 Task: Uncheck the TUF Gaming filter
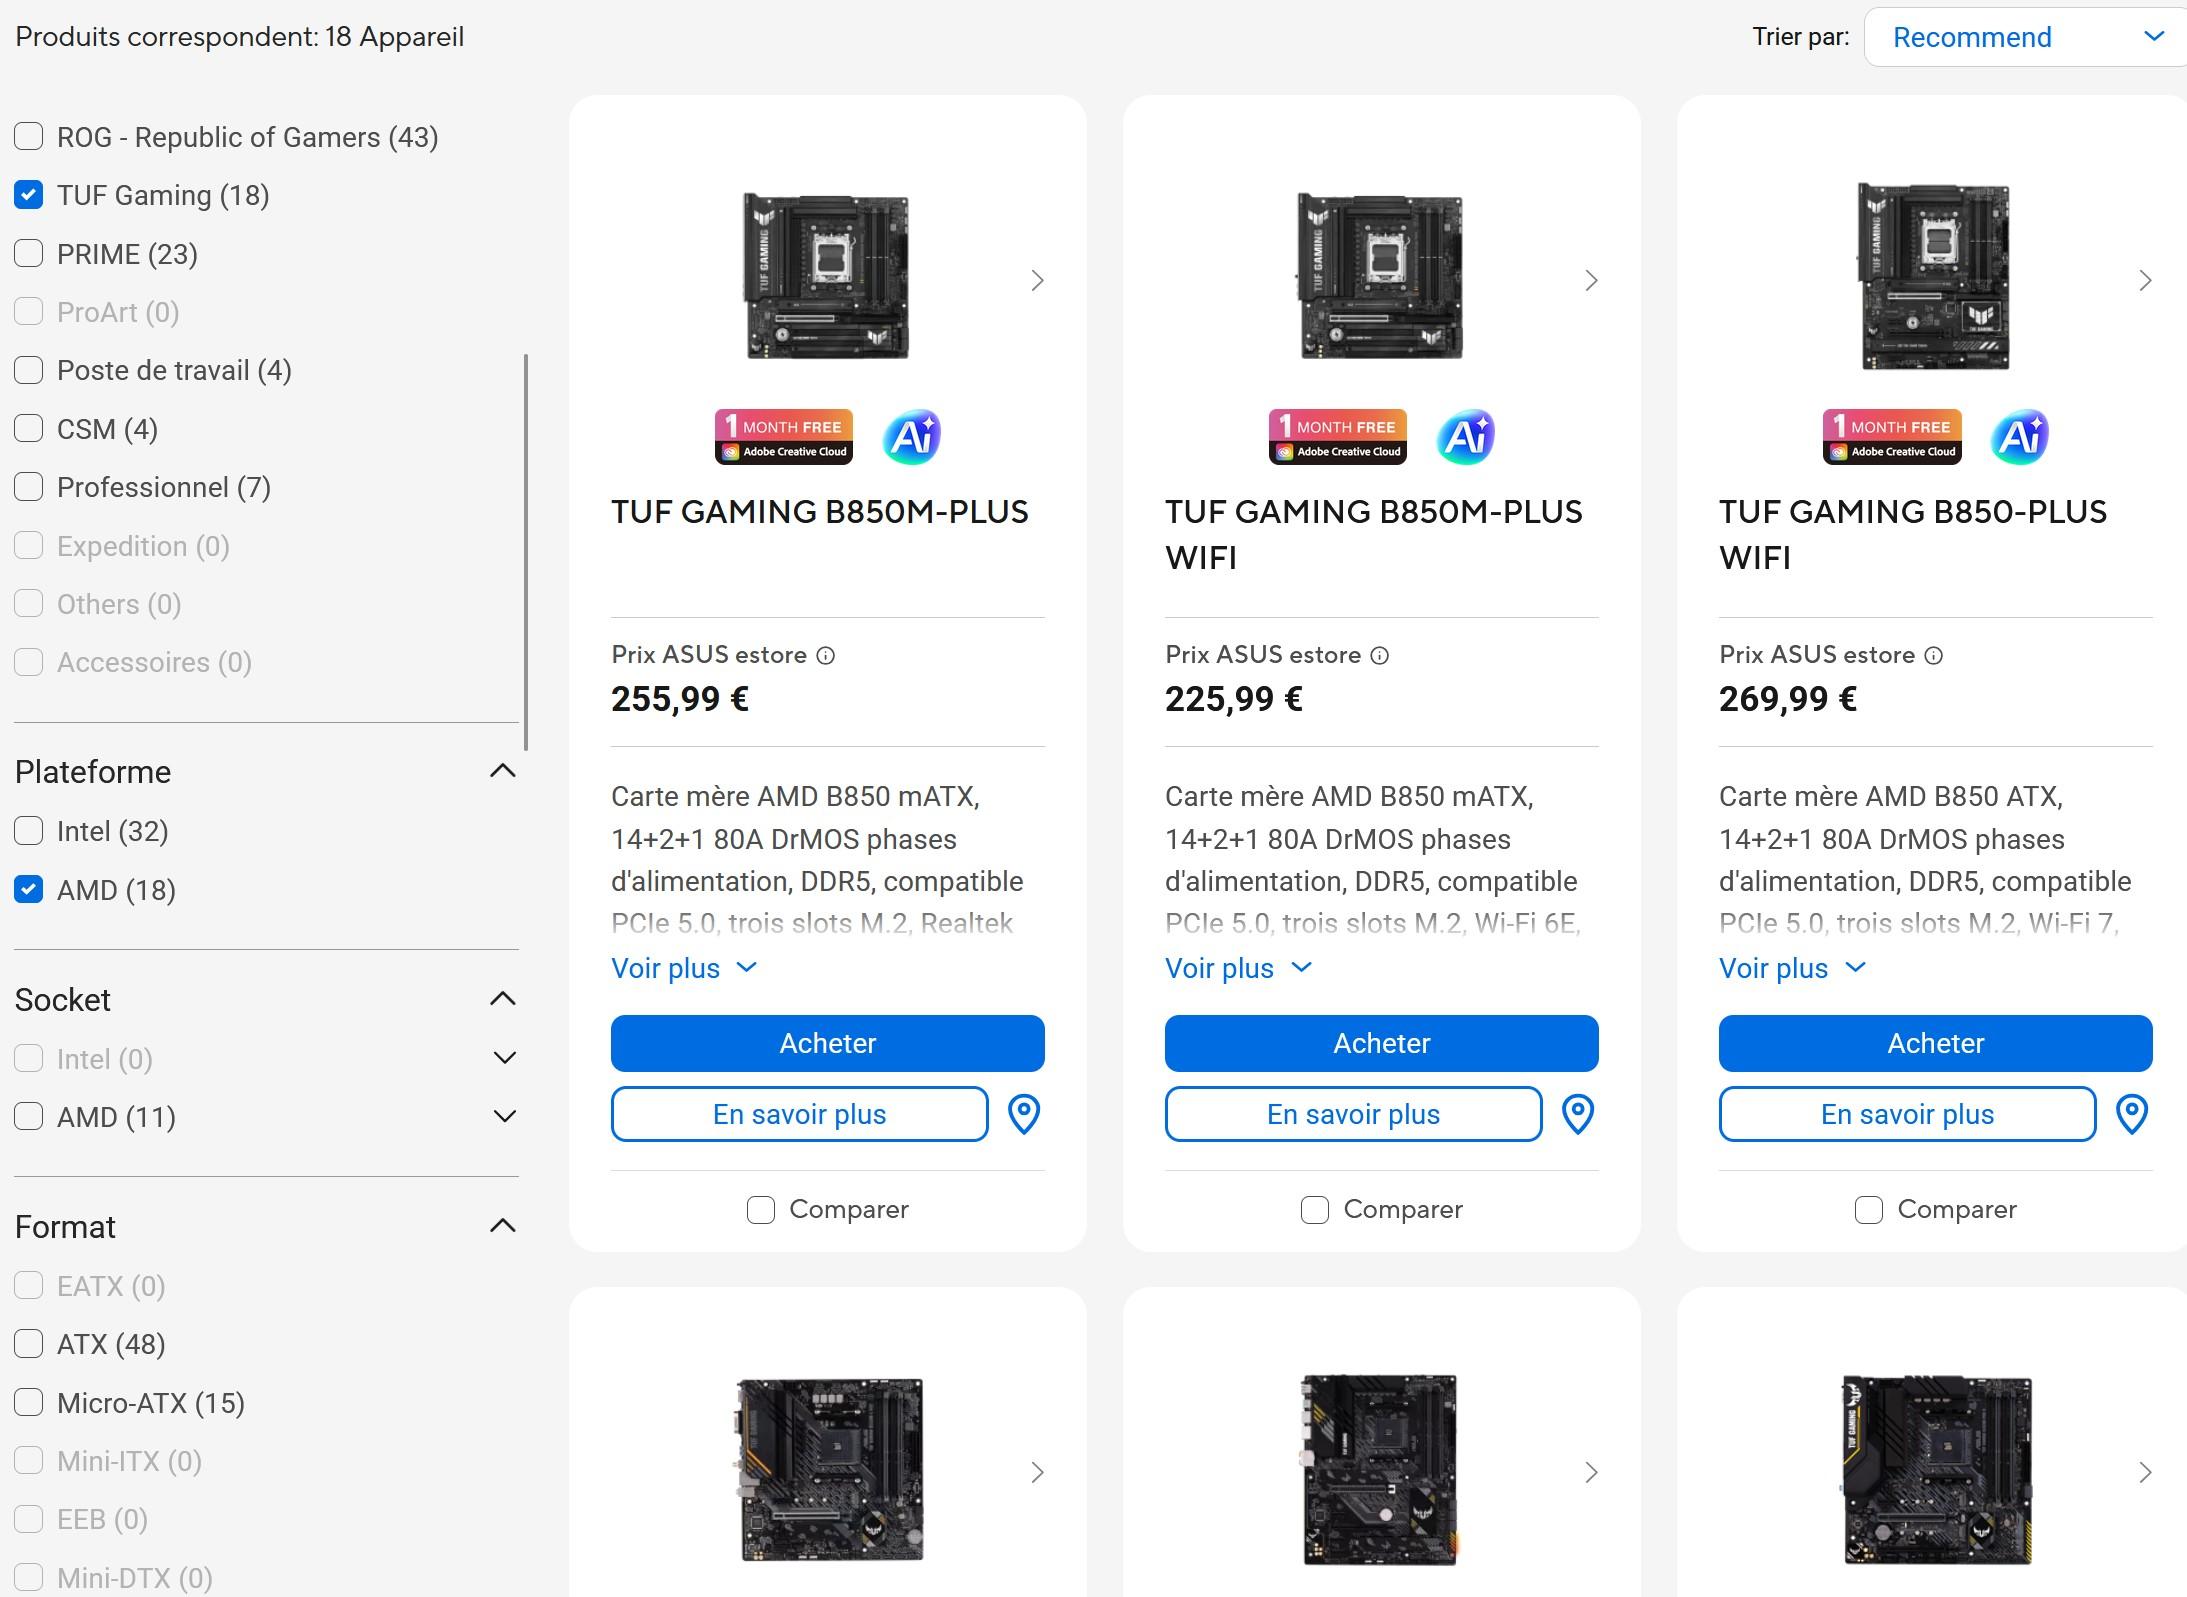[x=28, y=195]
